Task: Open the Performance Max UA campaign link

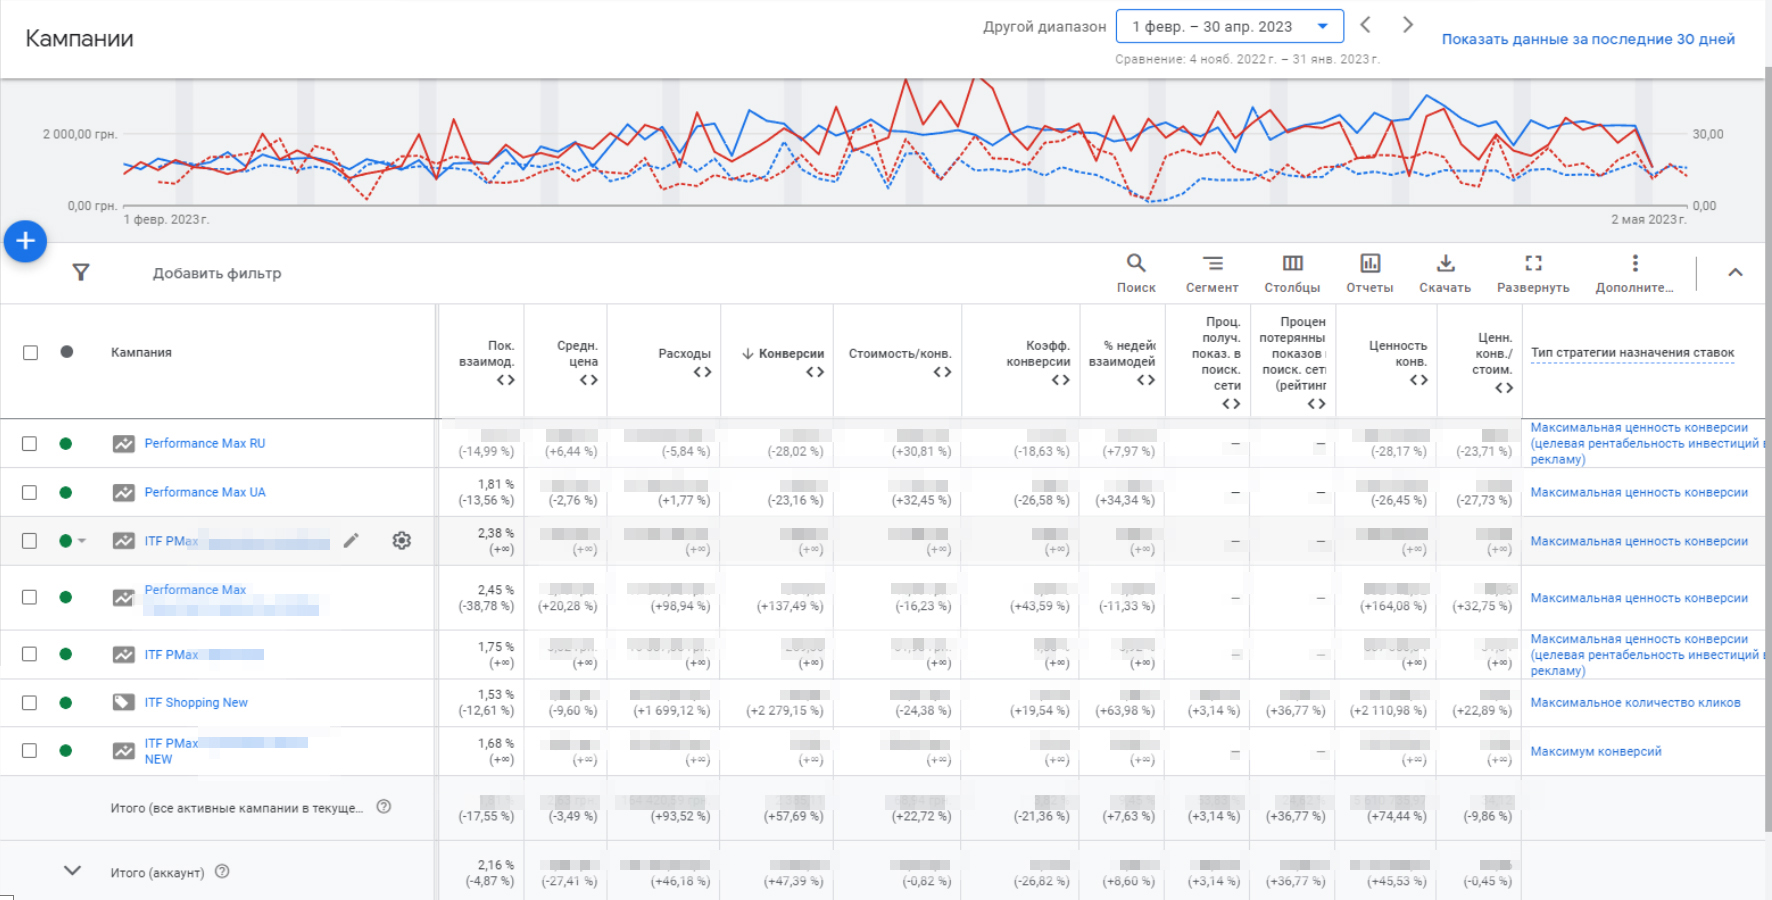Action: pos(205,492)
